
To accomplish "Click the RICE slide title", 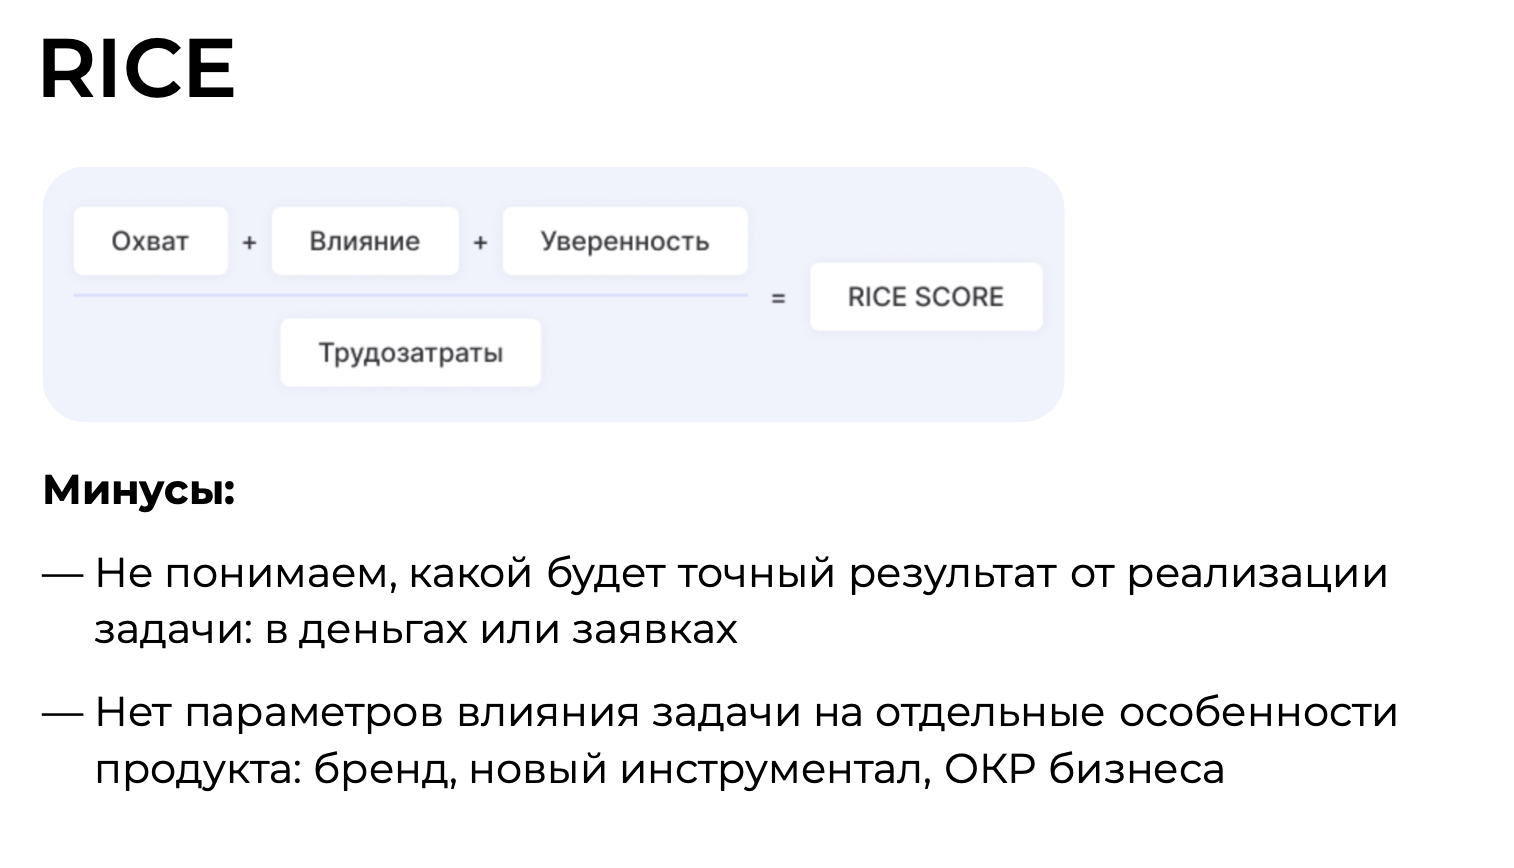I will click(137, 69).
